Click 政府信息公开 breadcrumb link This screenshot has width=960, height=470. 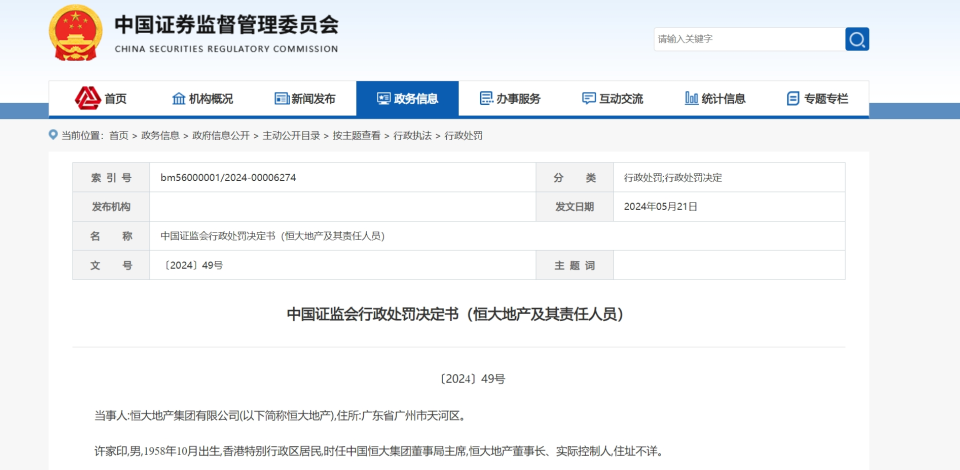click(221, 136)
